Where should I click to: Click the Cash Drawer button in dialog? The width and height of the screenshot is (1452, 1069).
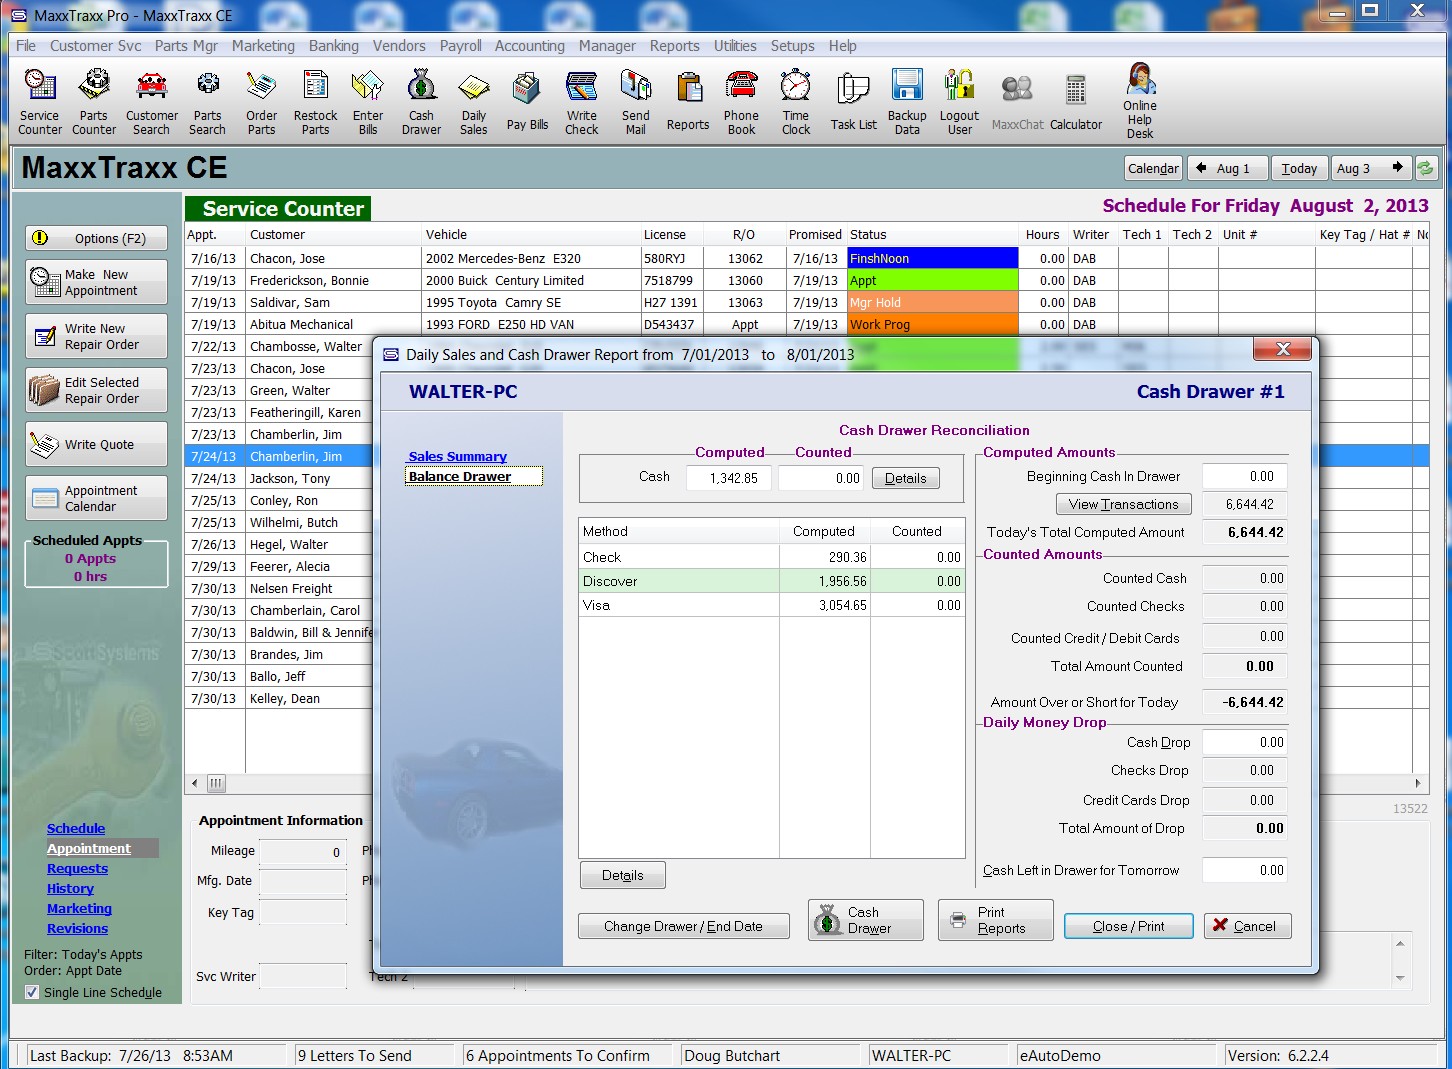pos(866,920)
